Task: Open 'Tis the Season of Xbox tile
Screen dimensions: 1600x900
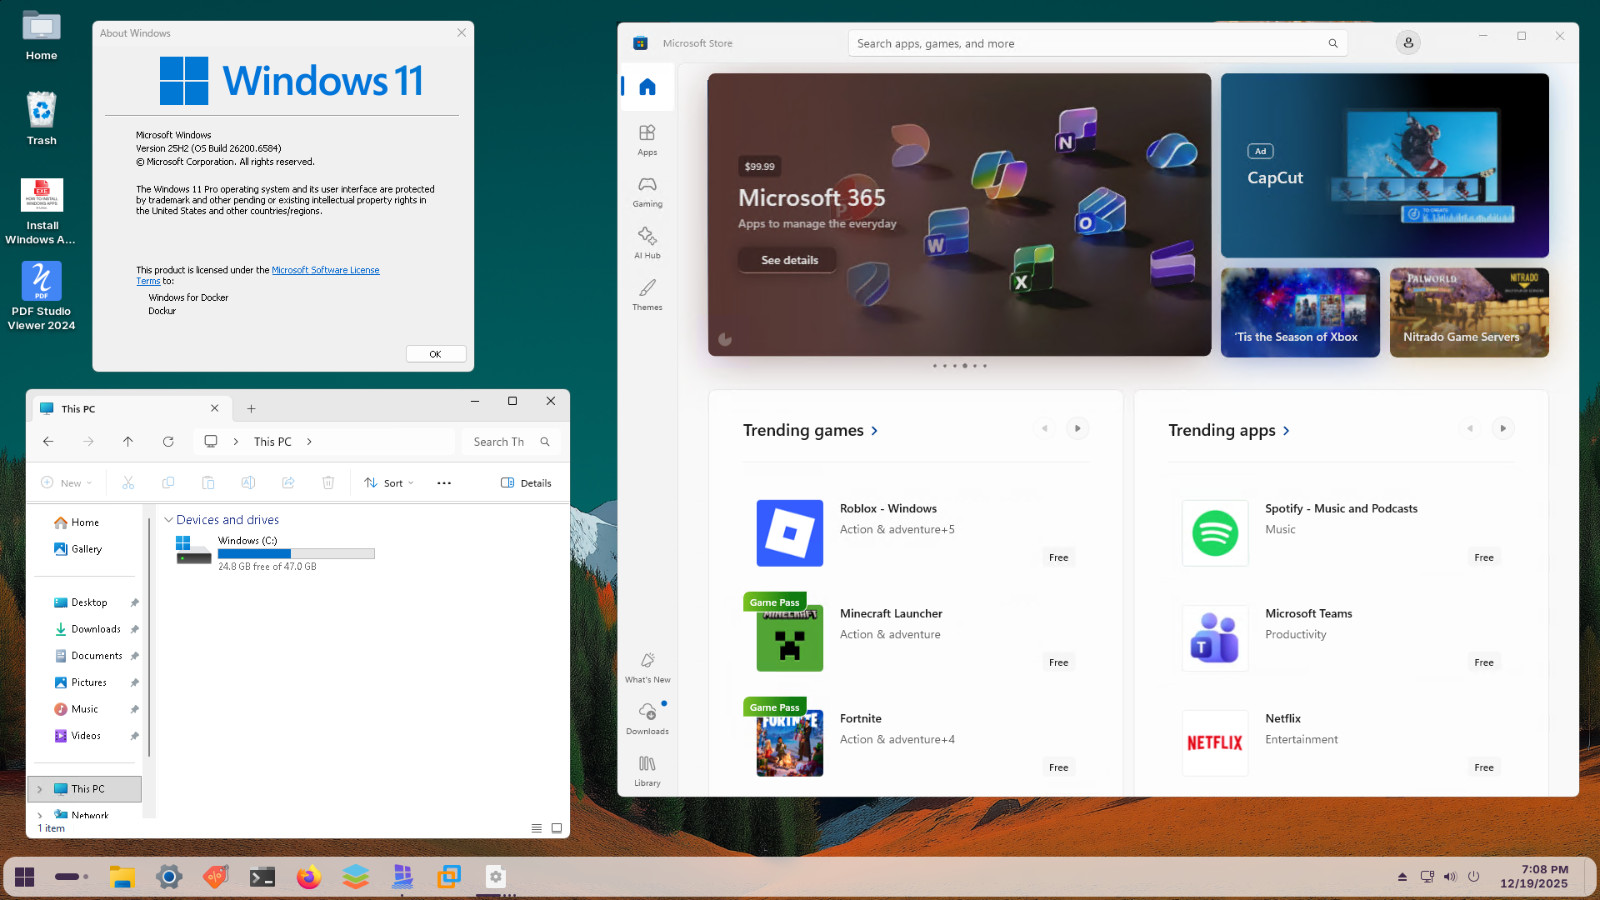Action: coord(1300,312)
